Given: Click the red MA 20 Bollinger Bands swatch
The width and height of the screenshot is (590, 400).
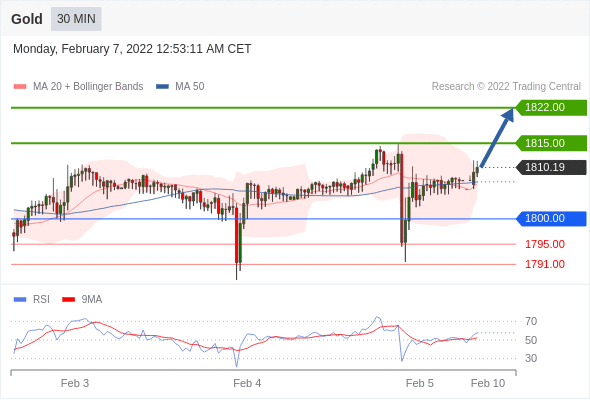Looking at the screenshot, I should [20, 87].
